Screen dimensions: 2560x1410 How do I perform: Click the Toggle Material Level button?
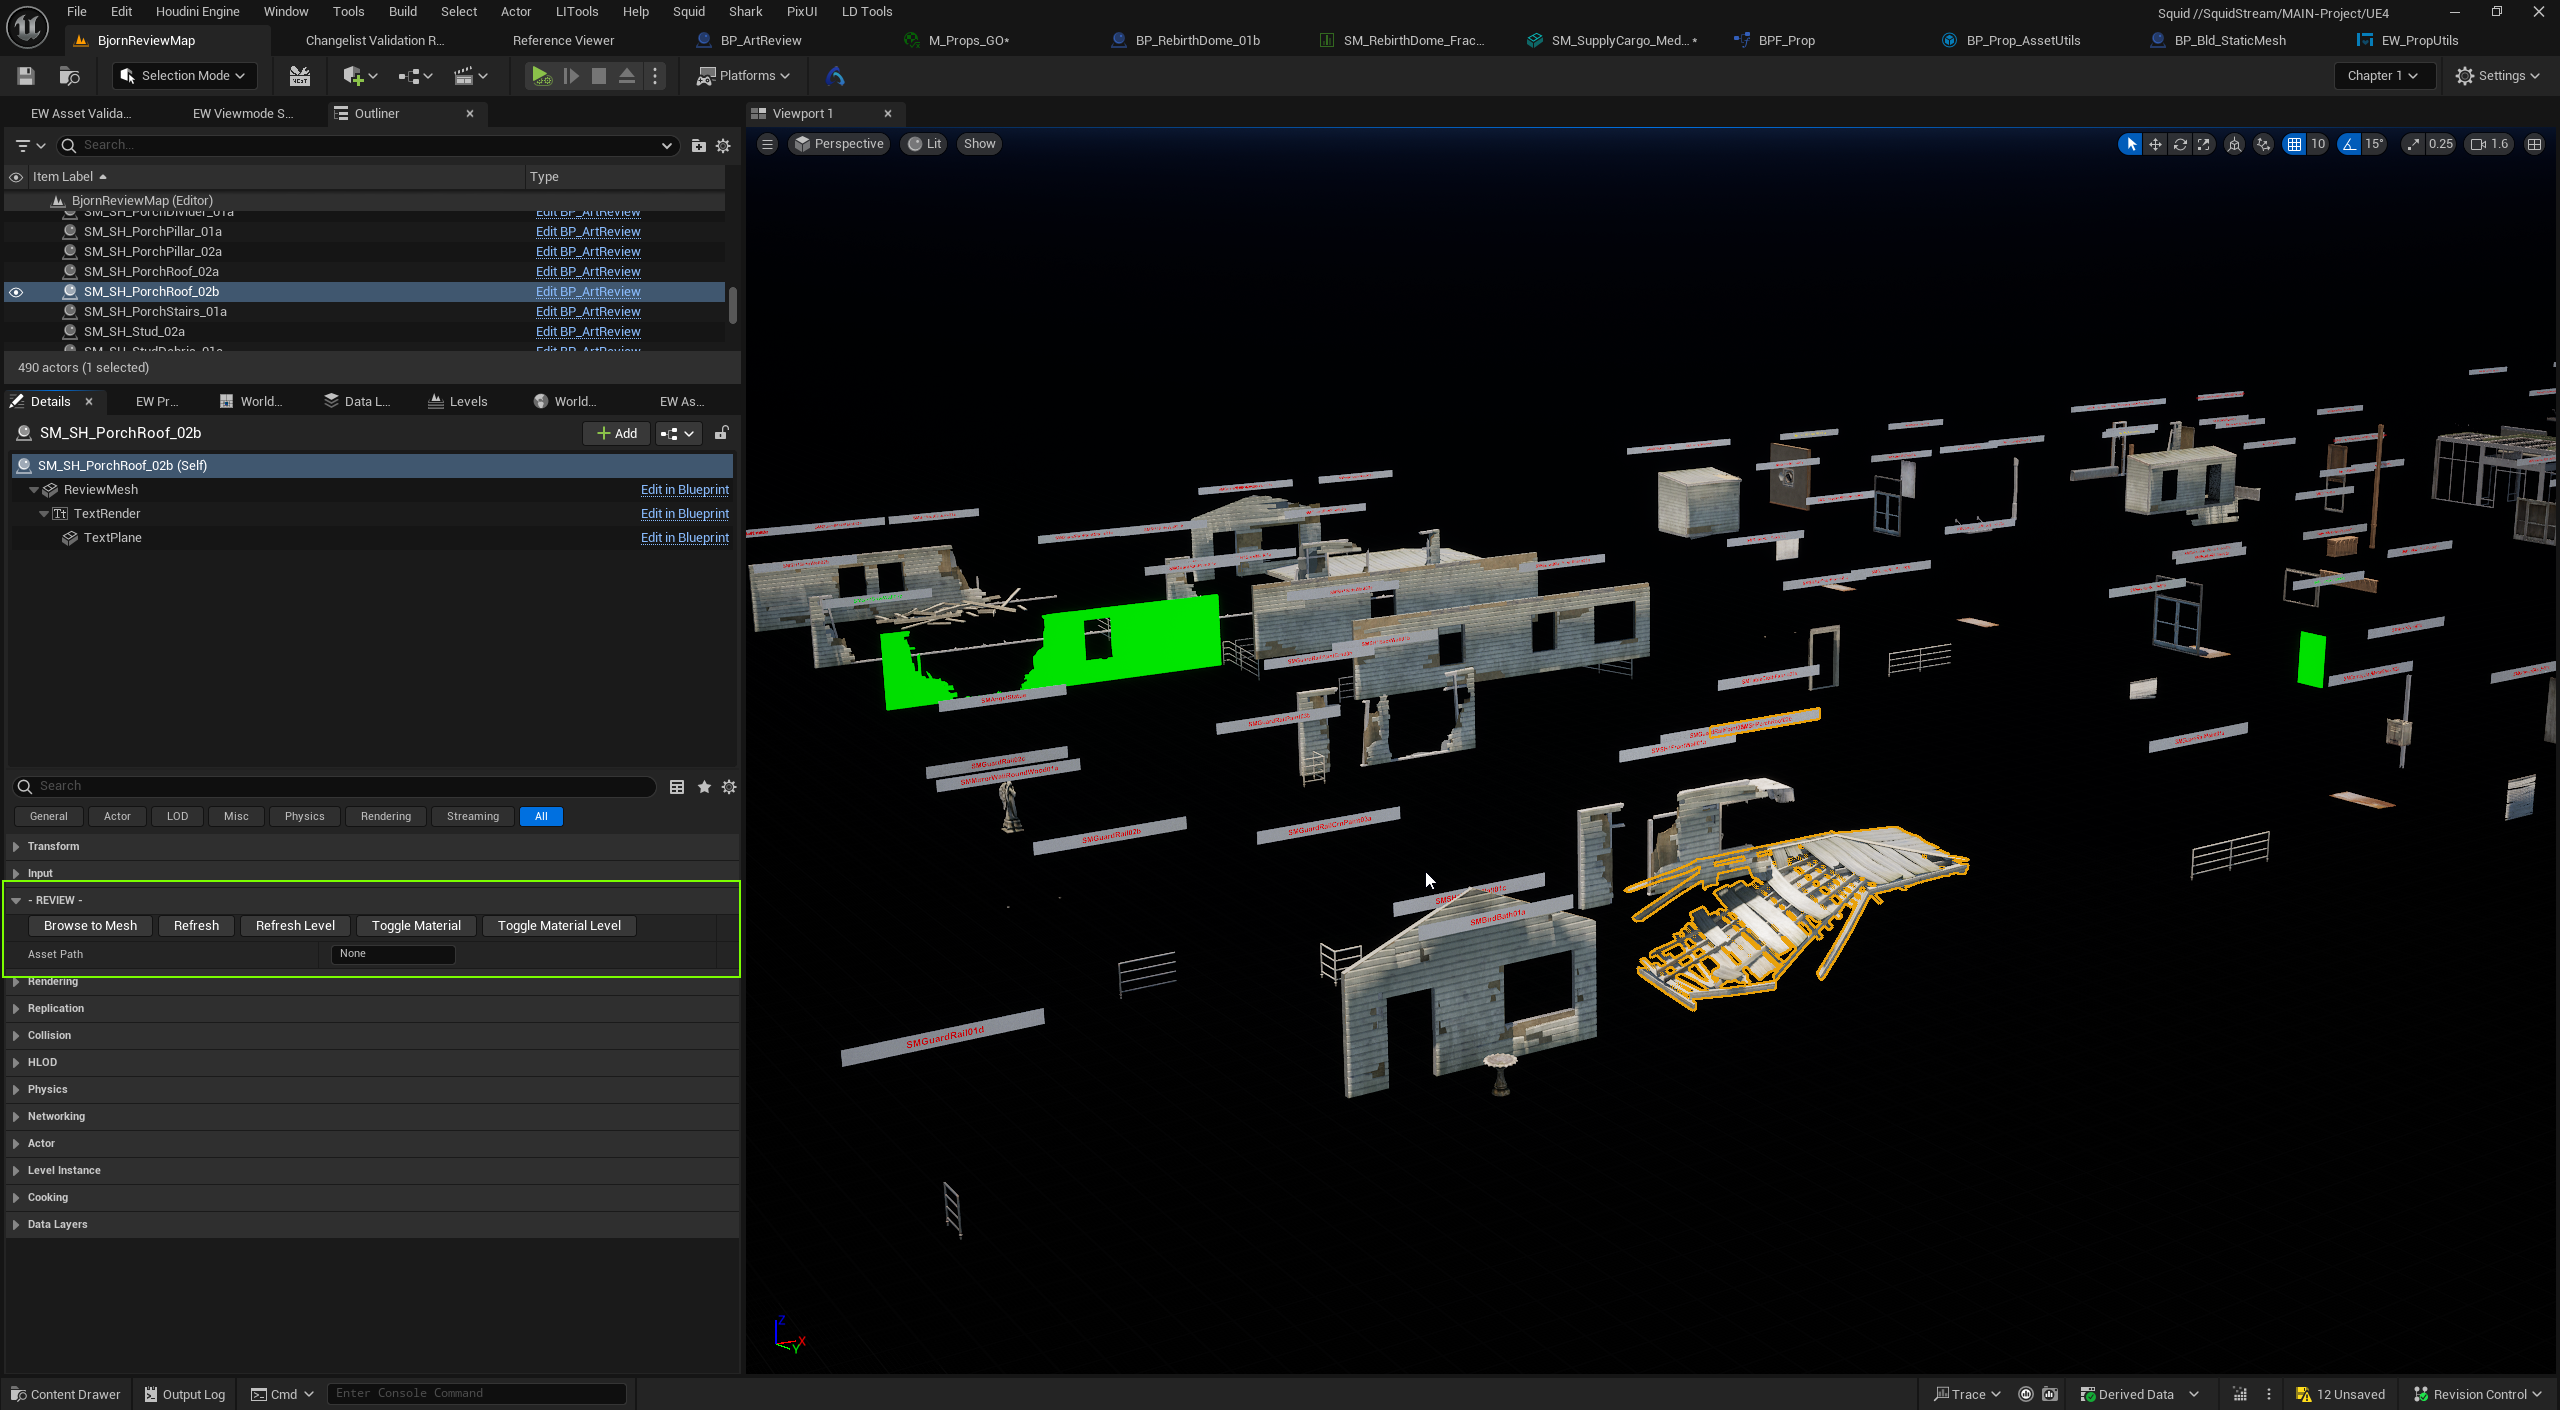[x=559, y=926]
